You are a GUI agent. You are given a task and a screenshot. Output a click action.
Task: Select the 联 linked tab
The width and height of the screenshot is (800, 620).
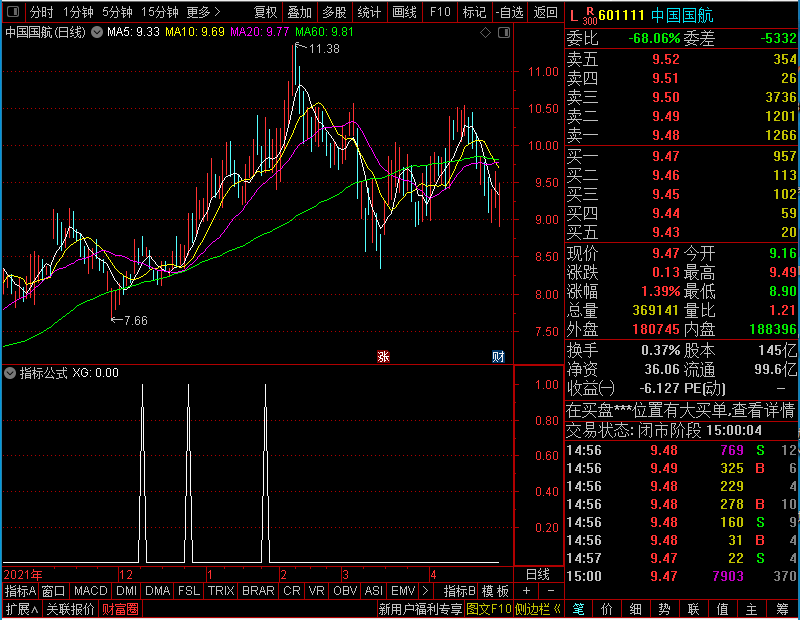(693, 609)
